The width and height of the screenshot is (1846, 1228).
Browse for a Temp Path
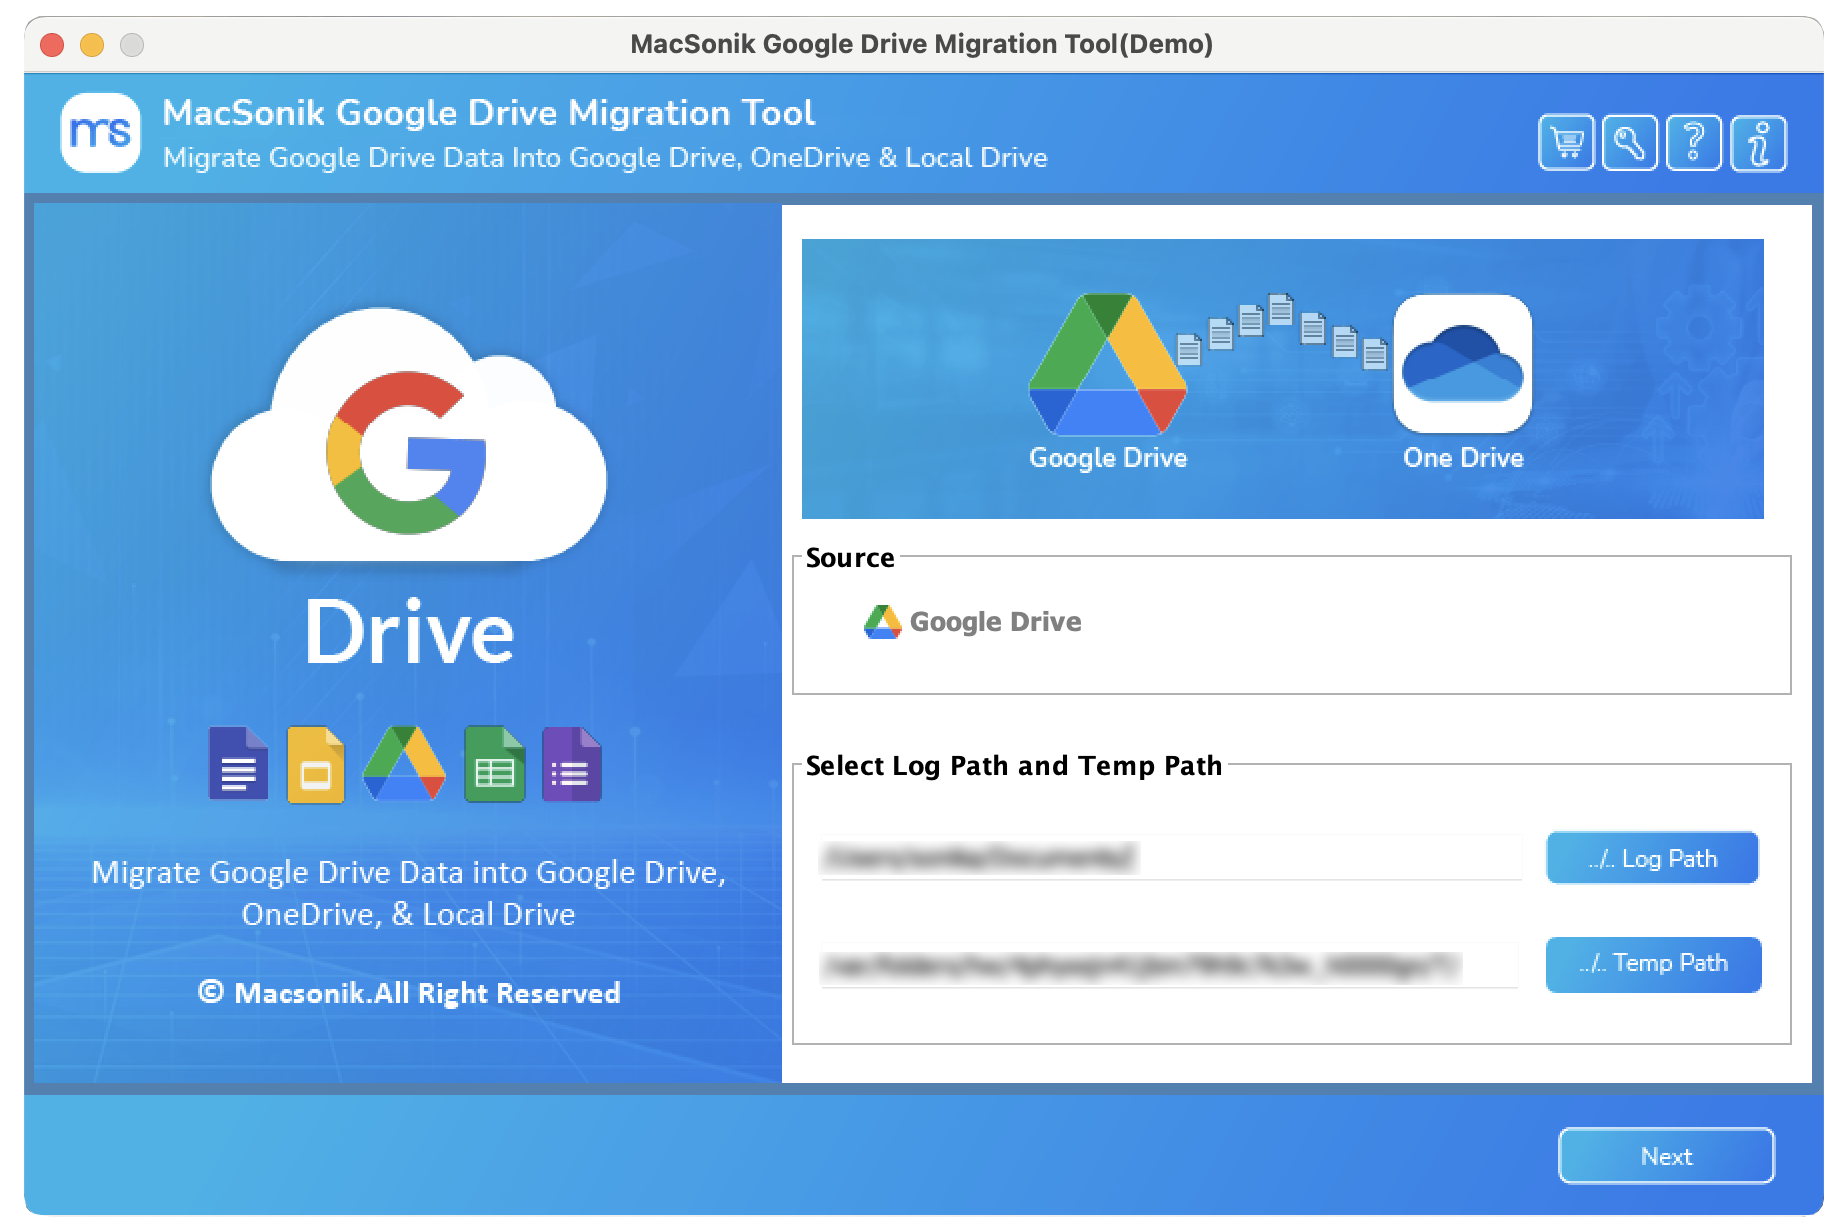coord(1654,964)
